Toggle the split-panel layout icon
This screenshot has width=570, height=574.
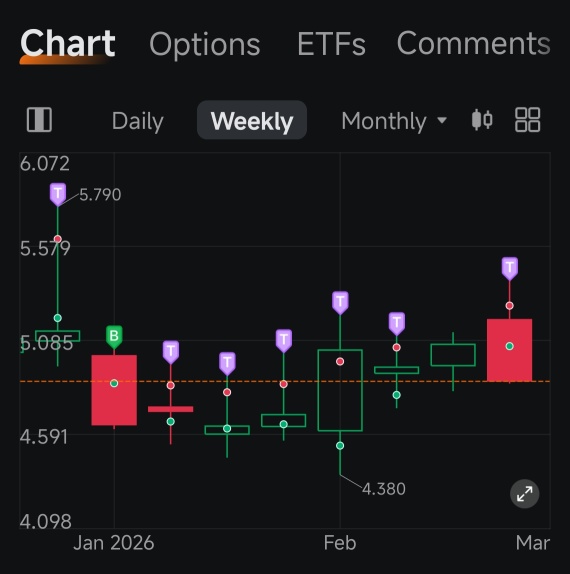[x=39, y=120]
